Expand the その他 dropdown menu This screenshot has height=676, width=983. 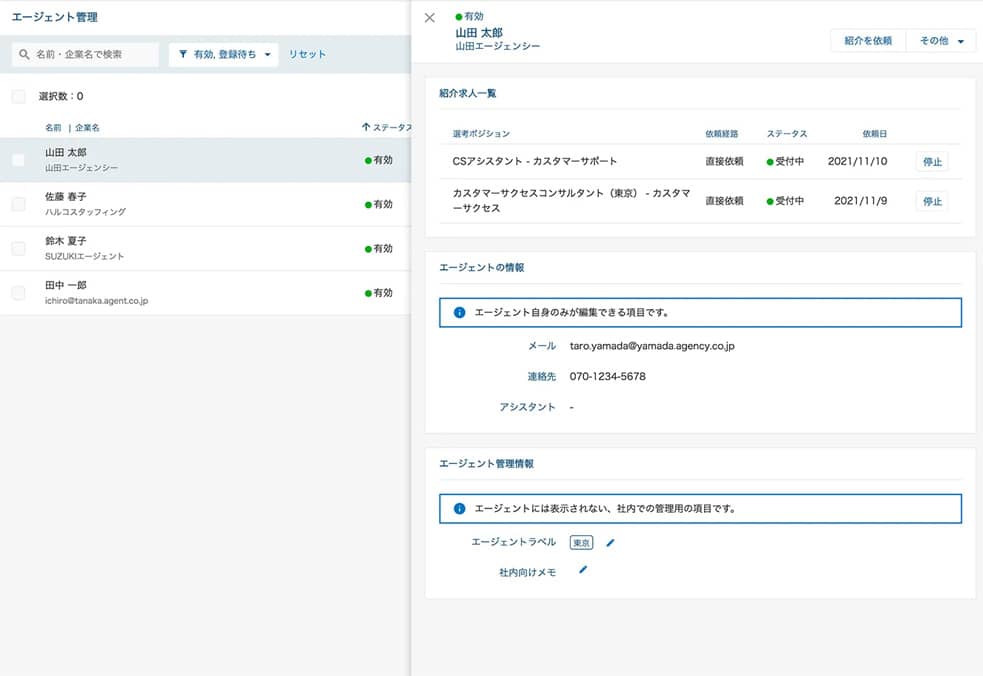pyautogui.click(x=941, y=41)
